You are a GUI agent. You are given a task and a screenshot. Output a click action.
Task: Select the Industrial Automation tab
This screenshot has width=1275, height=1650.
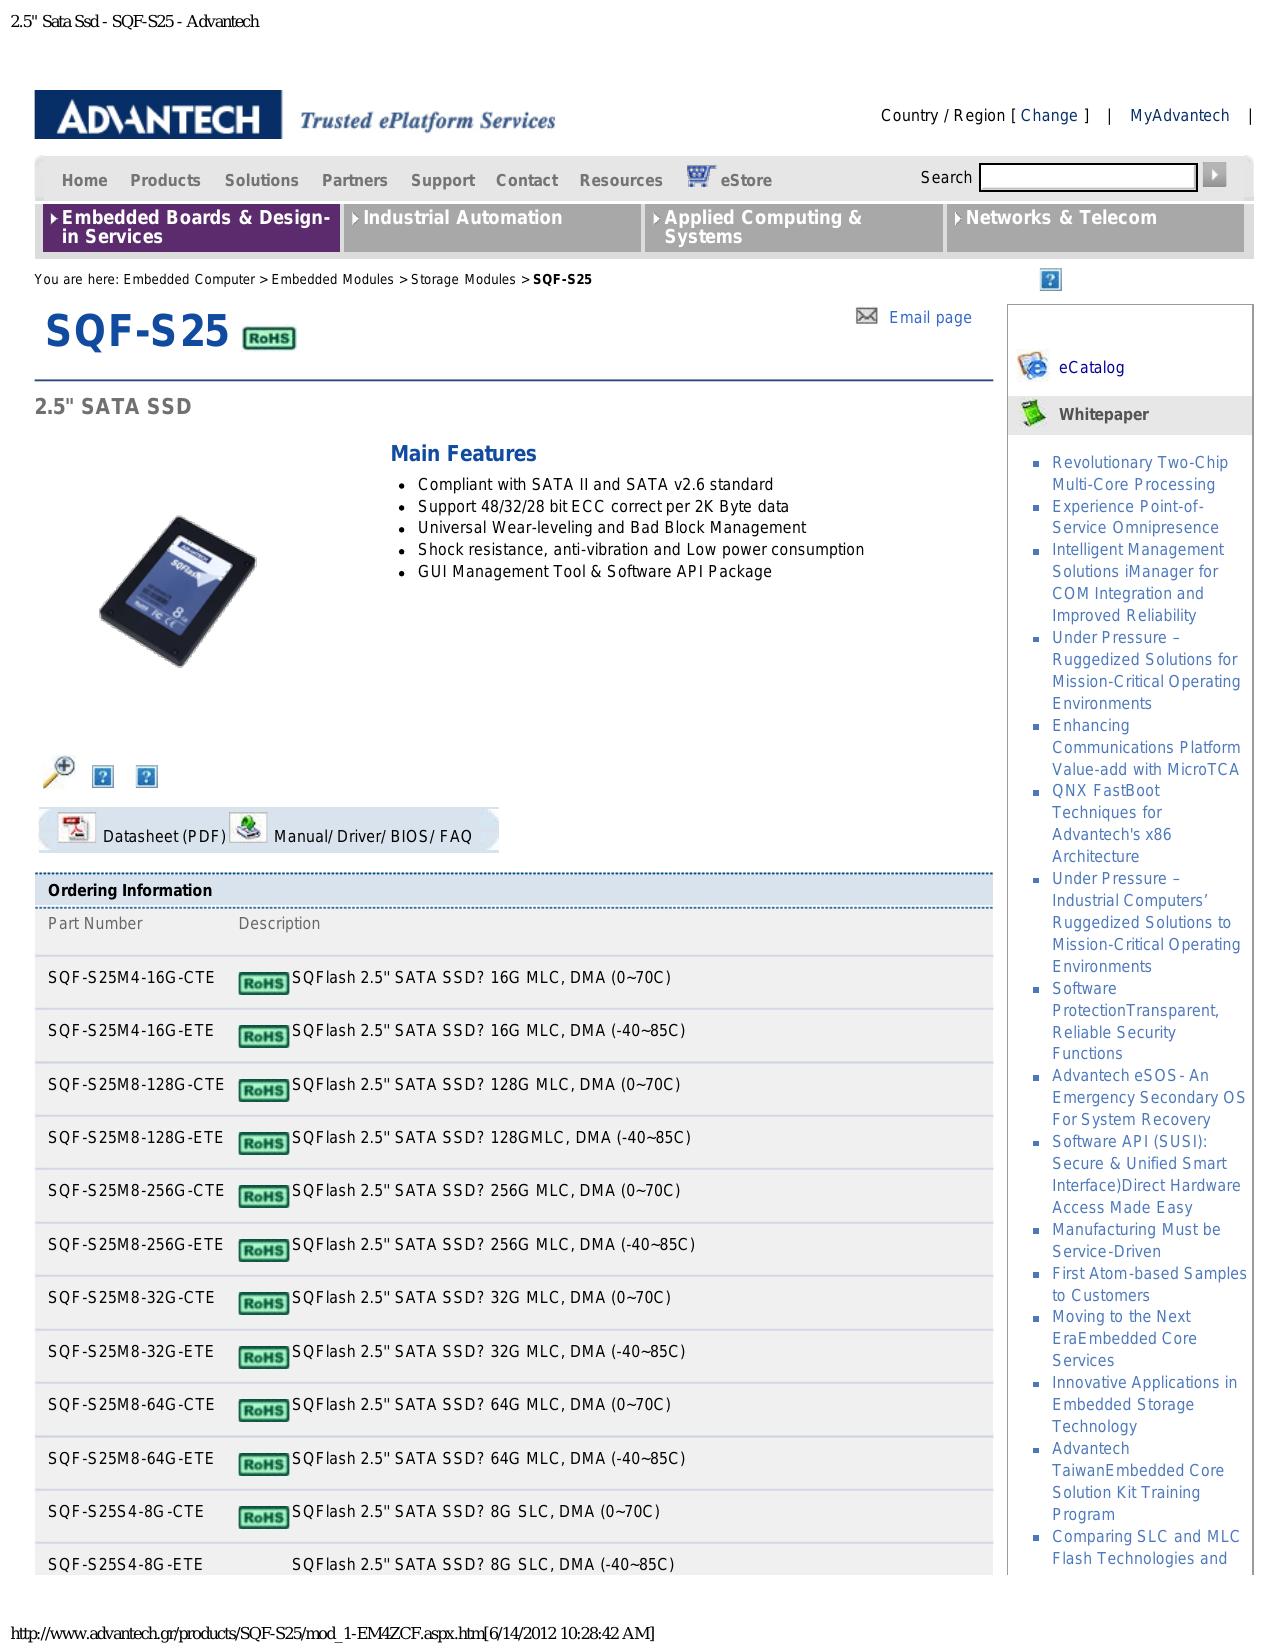click(x=492, y=227)
